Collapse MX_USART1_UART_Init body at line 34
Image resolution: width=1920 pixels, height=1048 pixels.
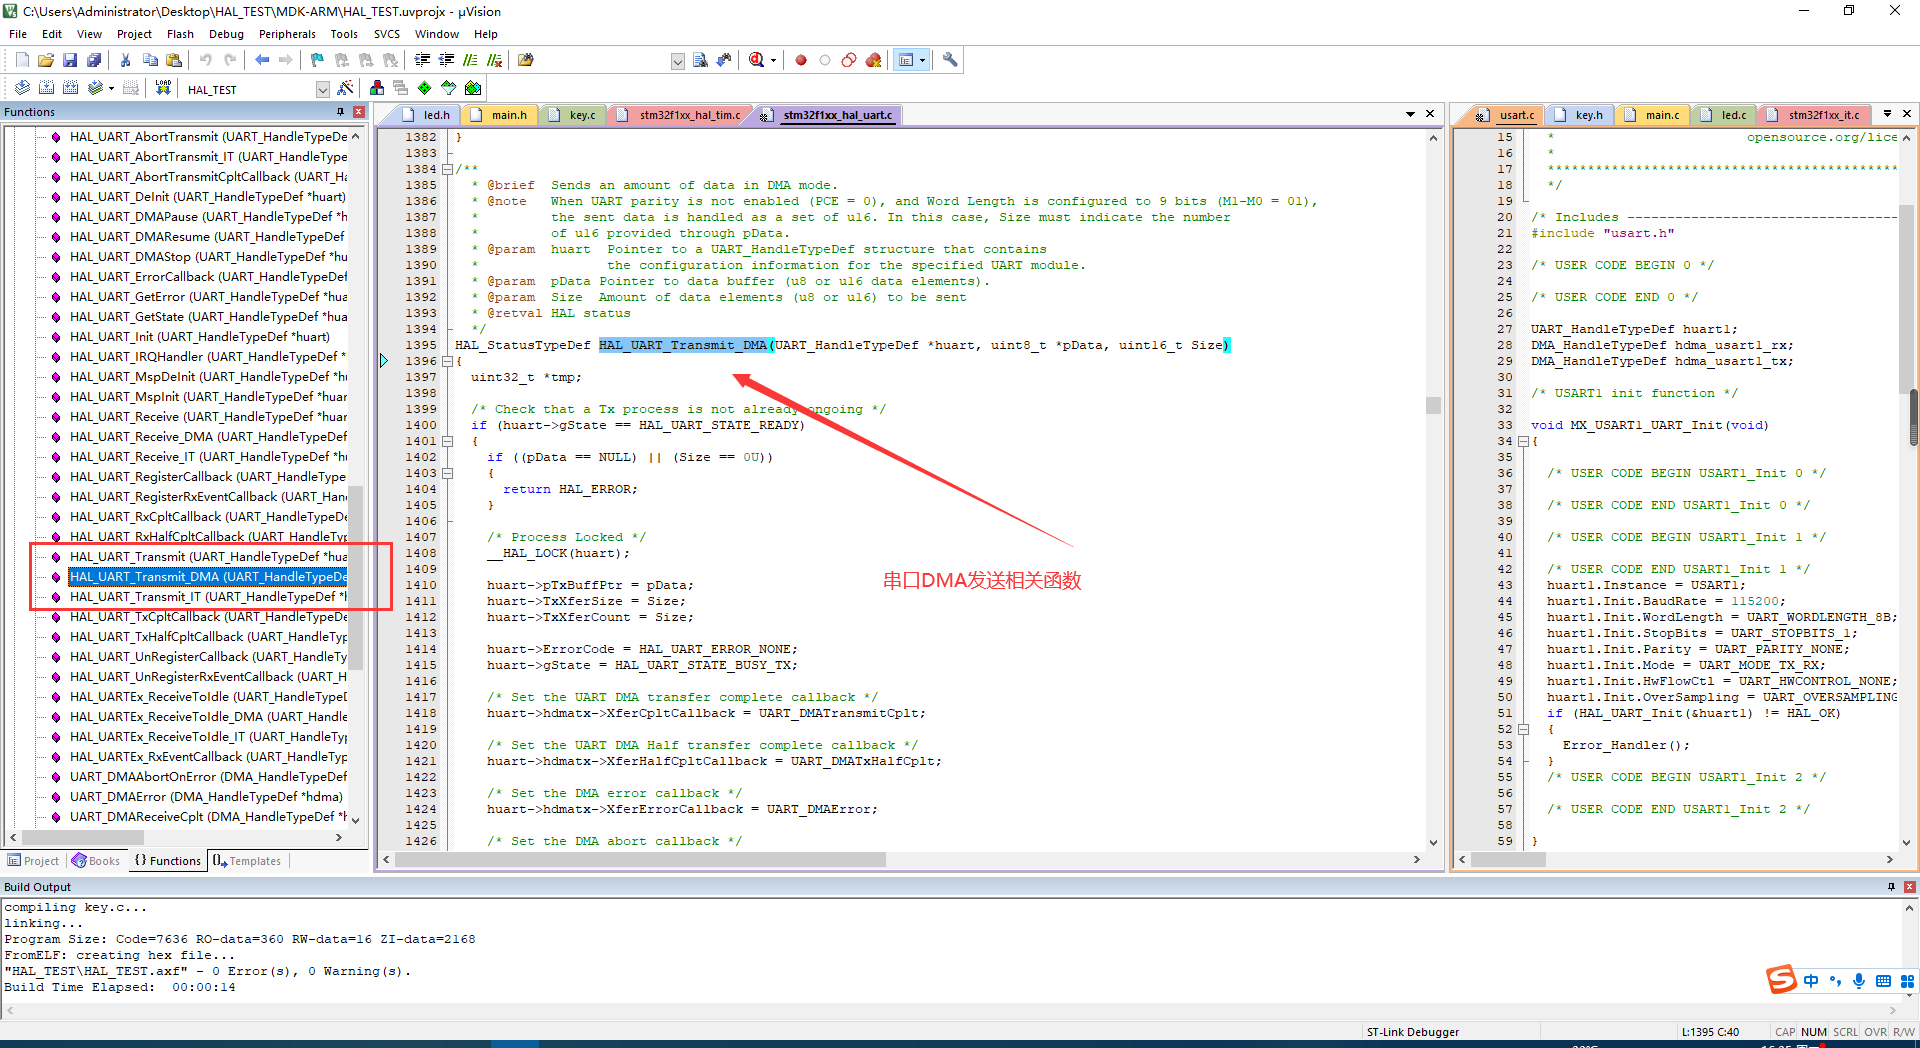click(1523, 441)
